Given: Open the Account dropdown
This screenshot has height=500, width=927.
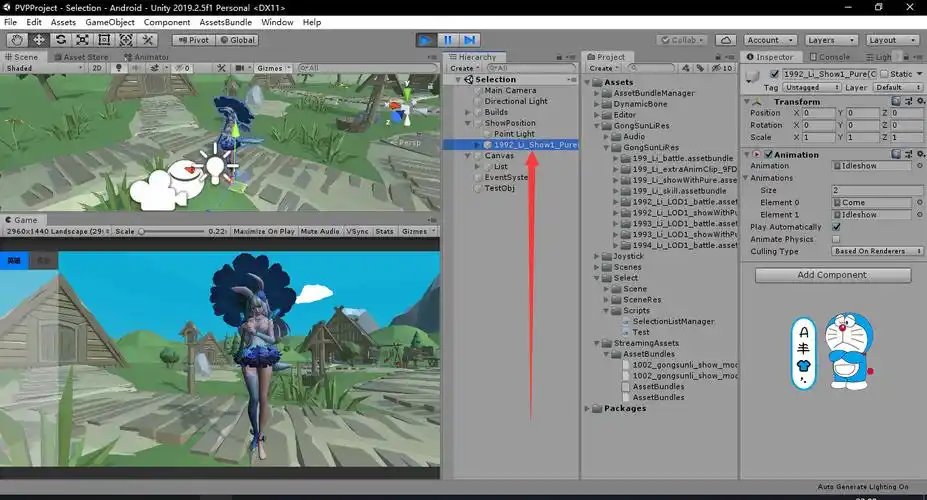Looking at the screenshot, I should 771,40.
